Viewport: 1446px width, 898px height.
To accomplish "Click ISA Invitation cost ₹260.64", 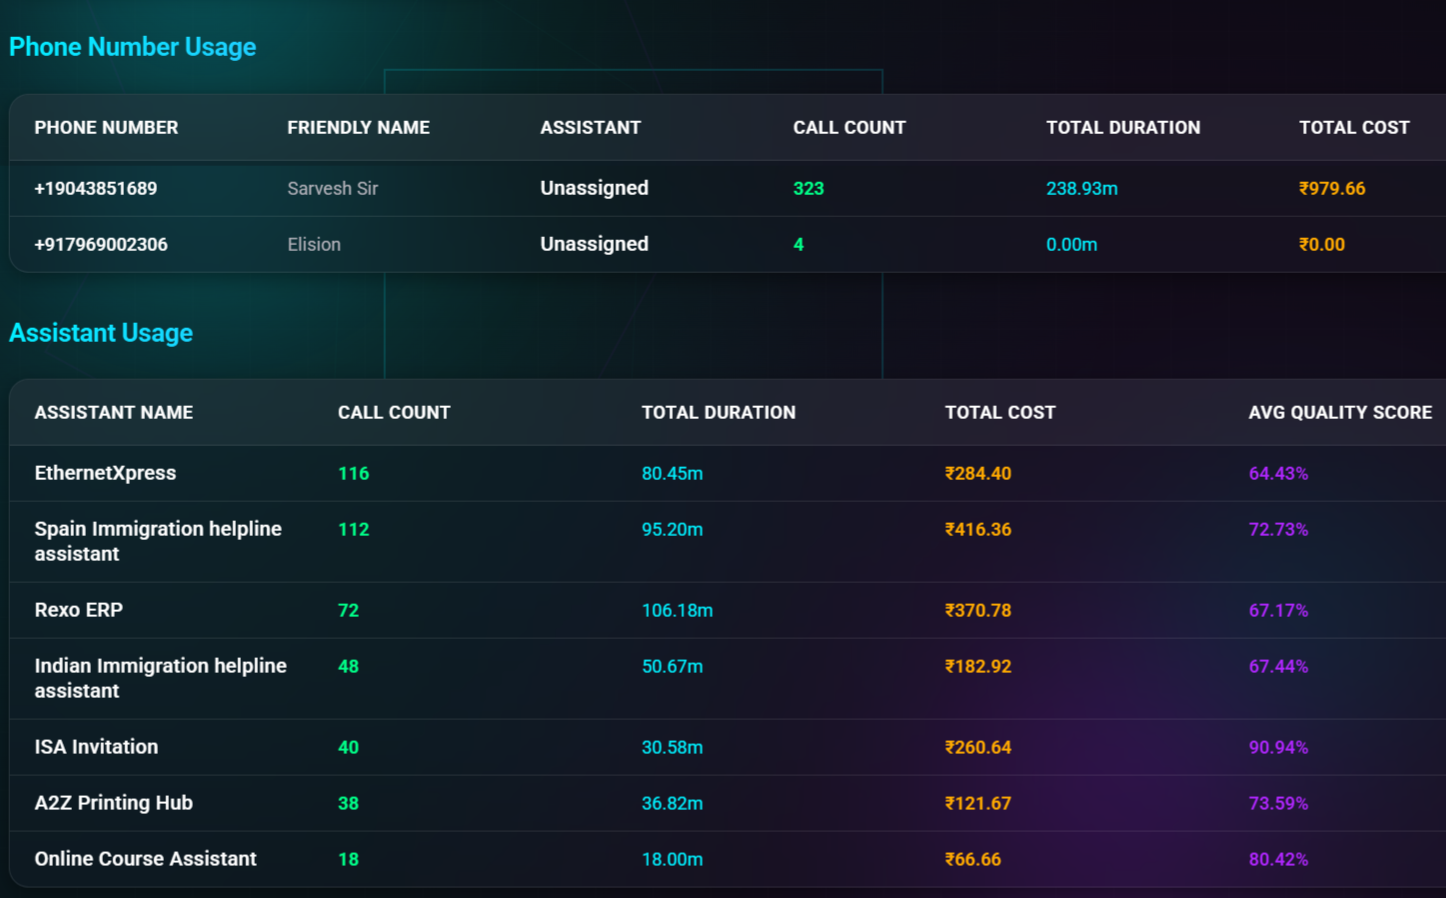I will point(978,747).
